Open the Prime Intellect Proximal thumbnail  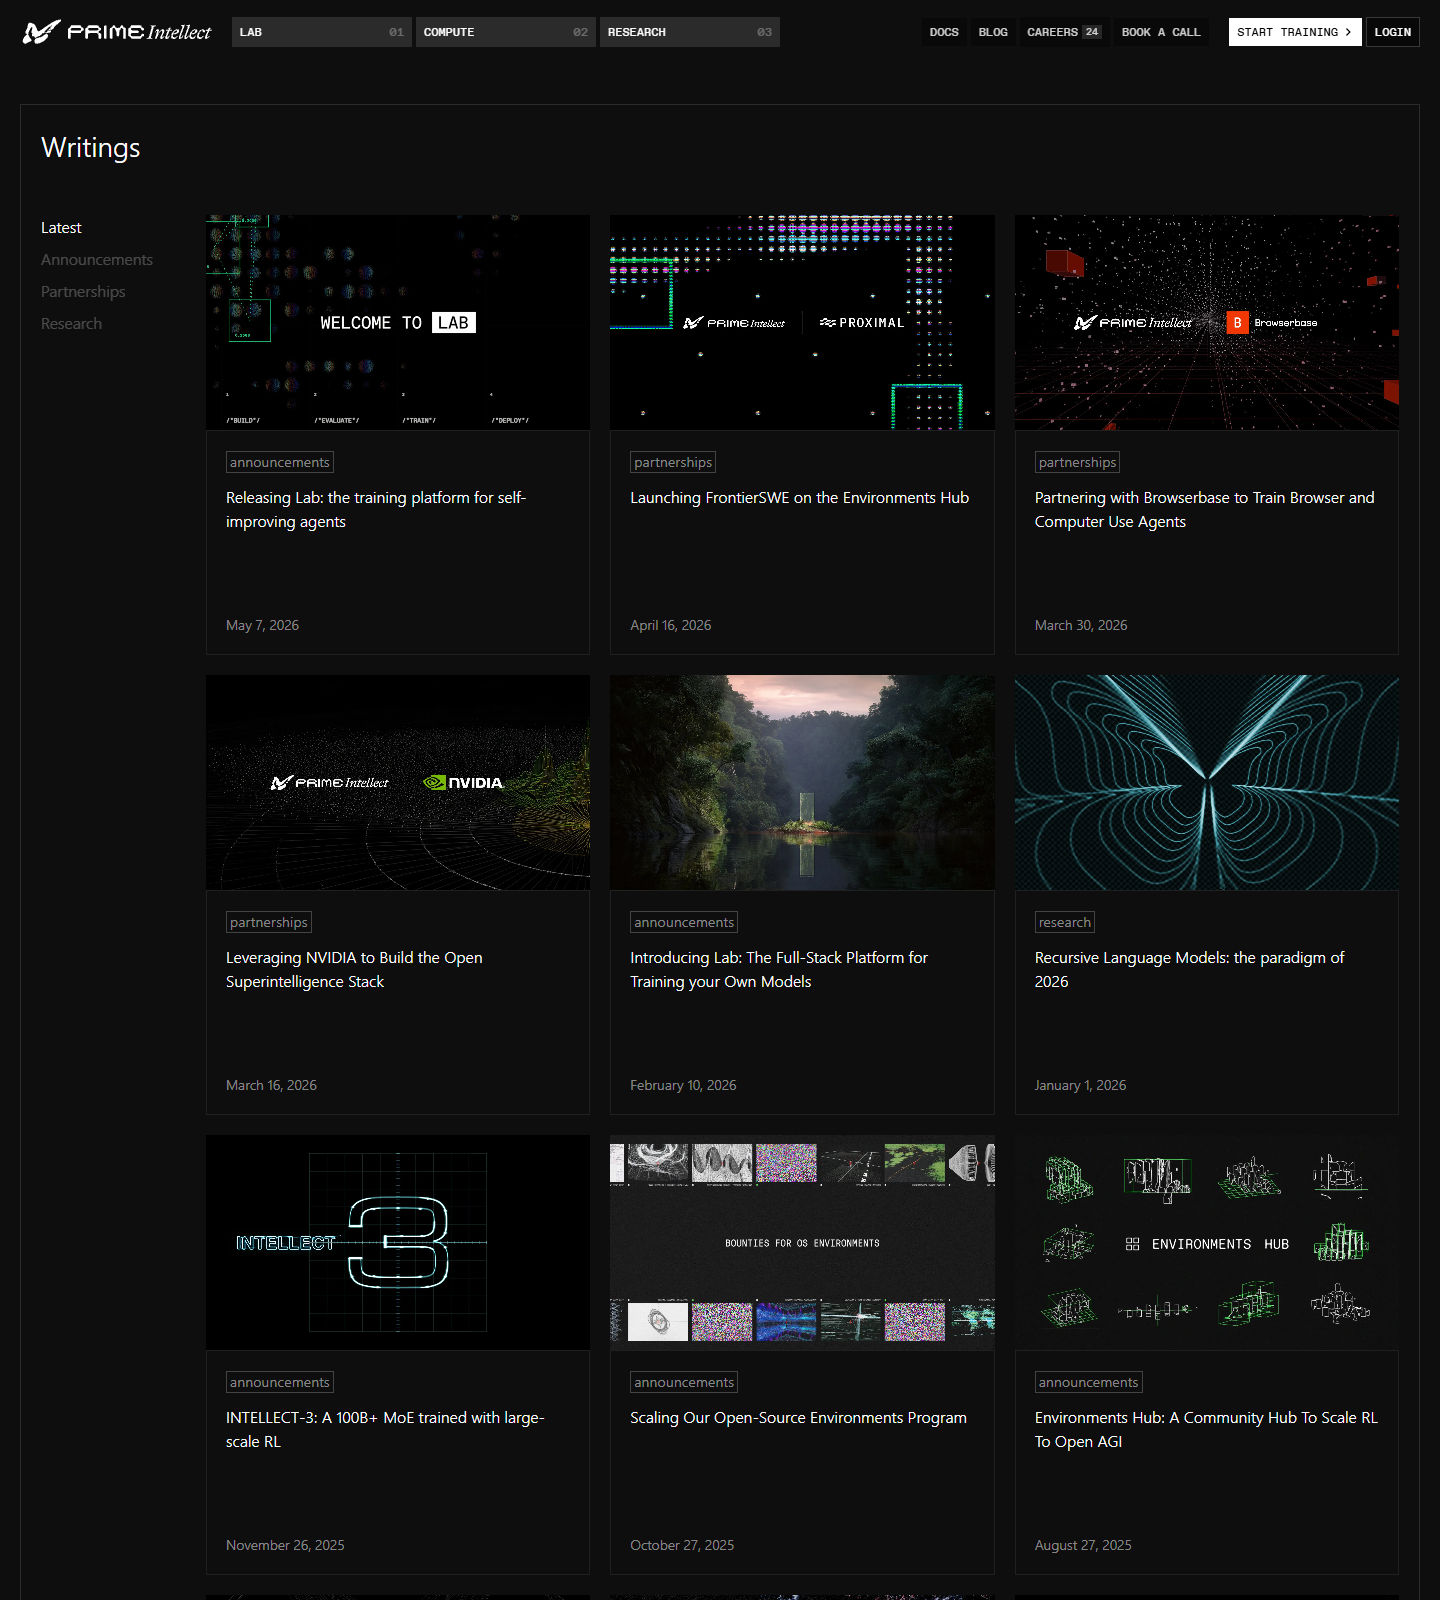pos(802,322)
